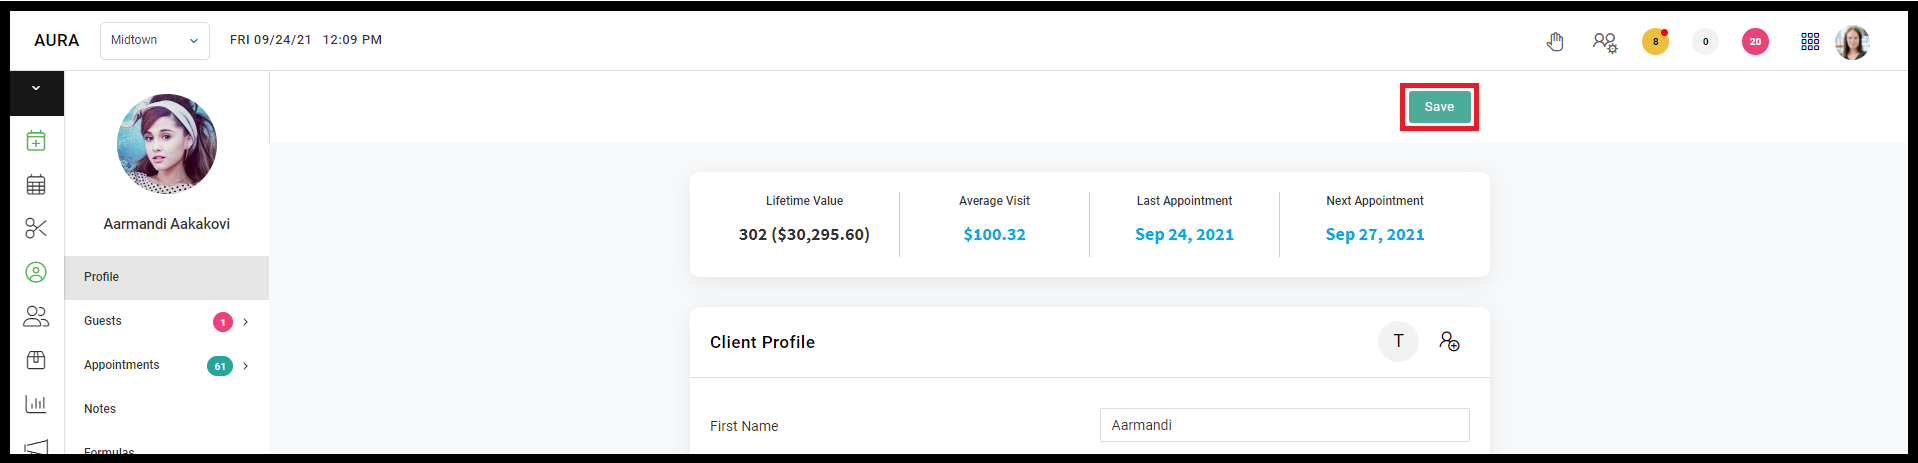The image size is (1918, 463).
Task: Open the reports bar chart sidebar icon
Action: coord(36,404)
